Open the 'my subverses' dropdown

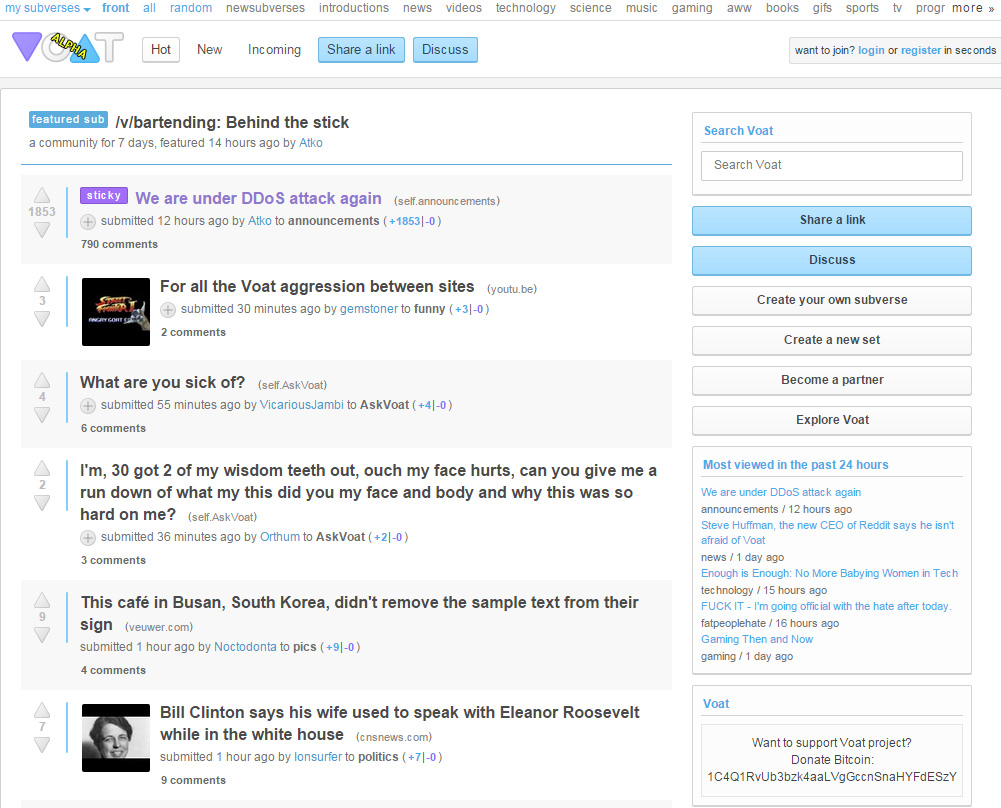point(48,8)
